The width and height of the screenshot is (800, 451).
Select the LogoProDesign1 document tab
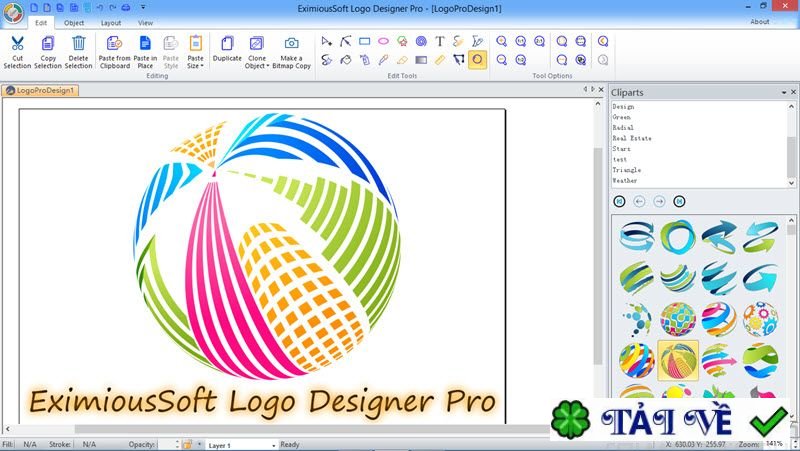click(40, 90)
